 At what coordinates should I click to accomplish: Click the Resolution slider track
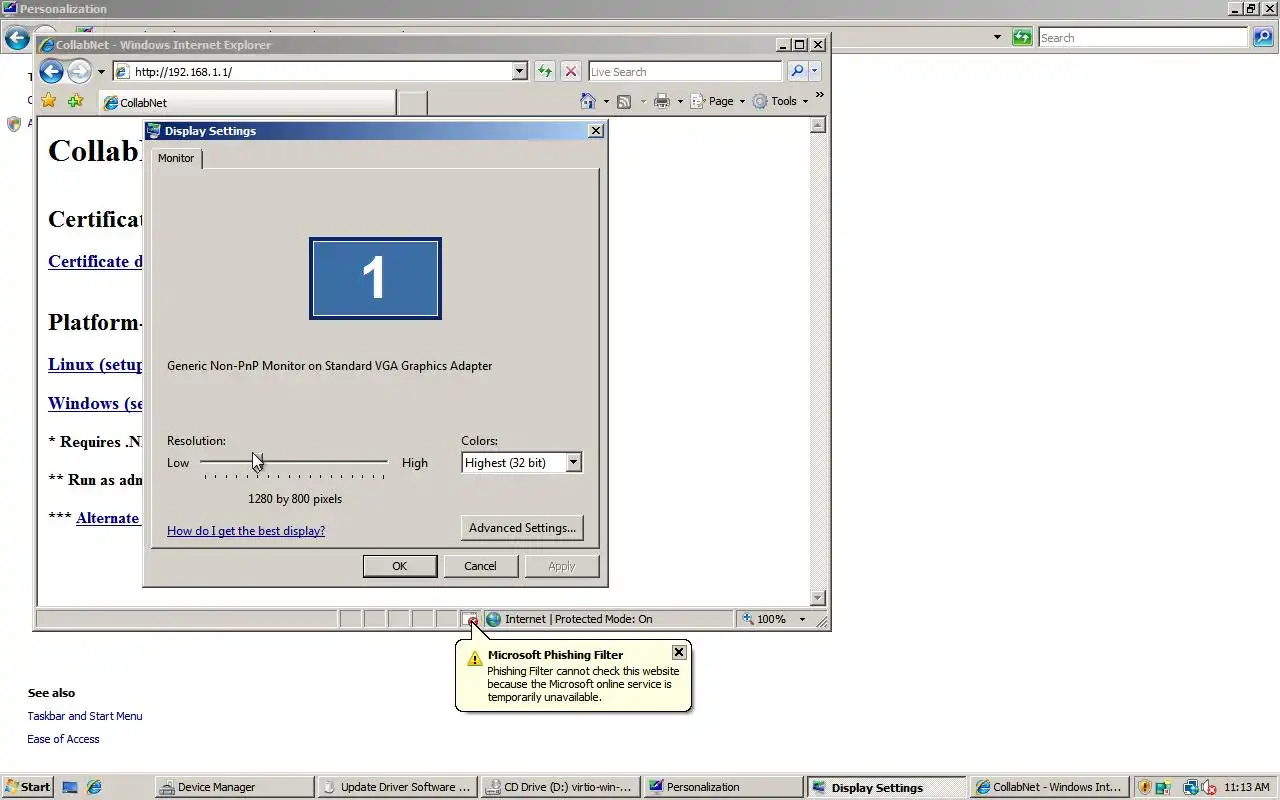pyautogui.click(x=293, y=462)
